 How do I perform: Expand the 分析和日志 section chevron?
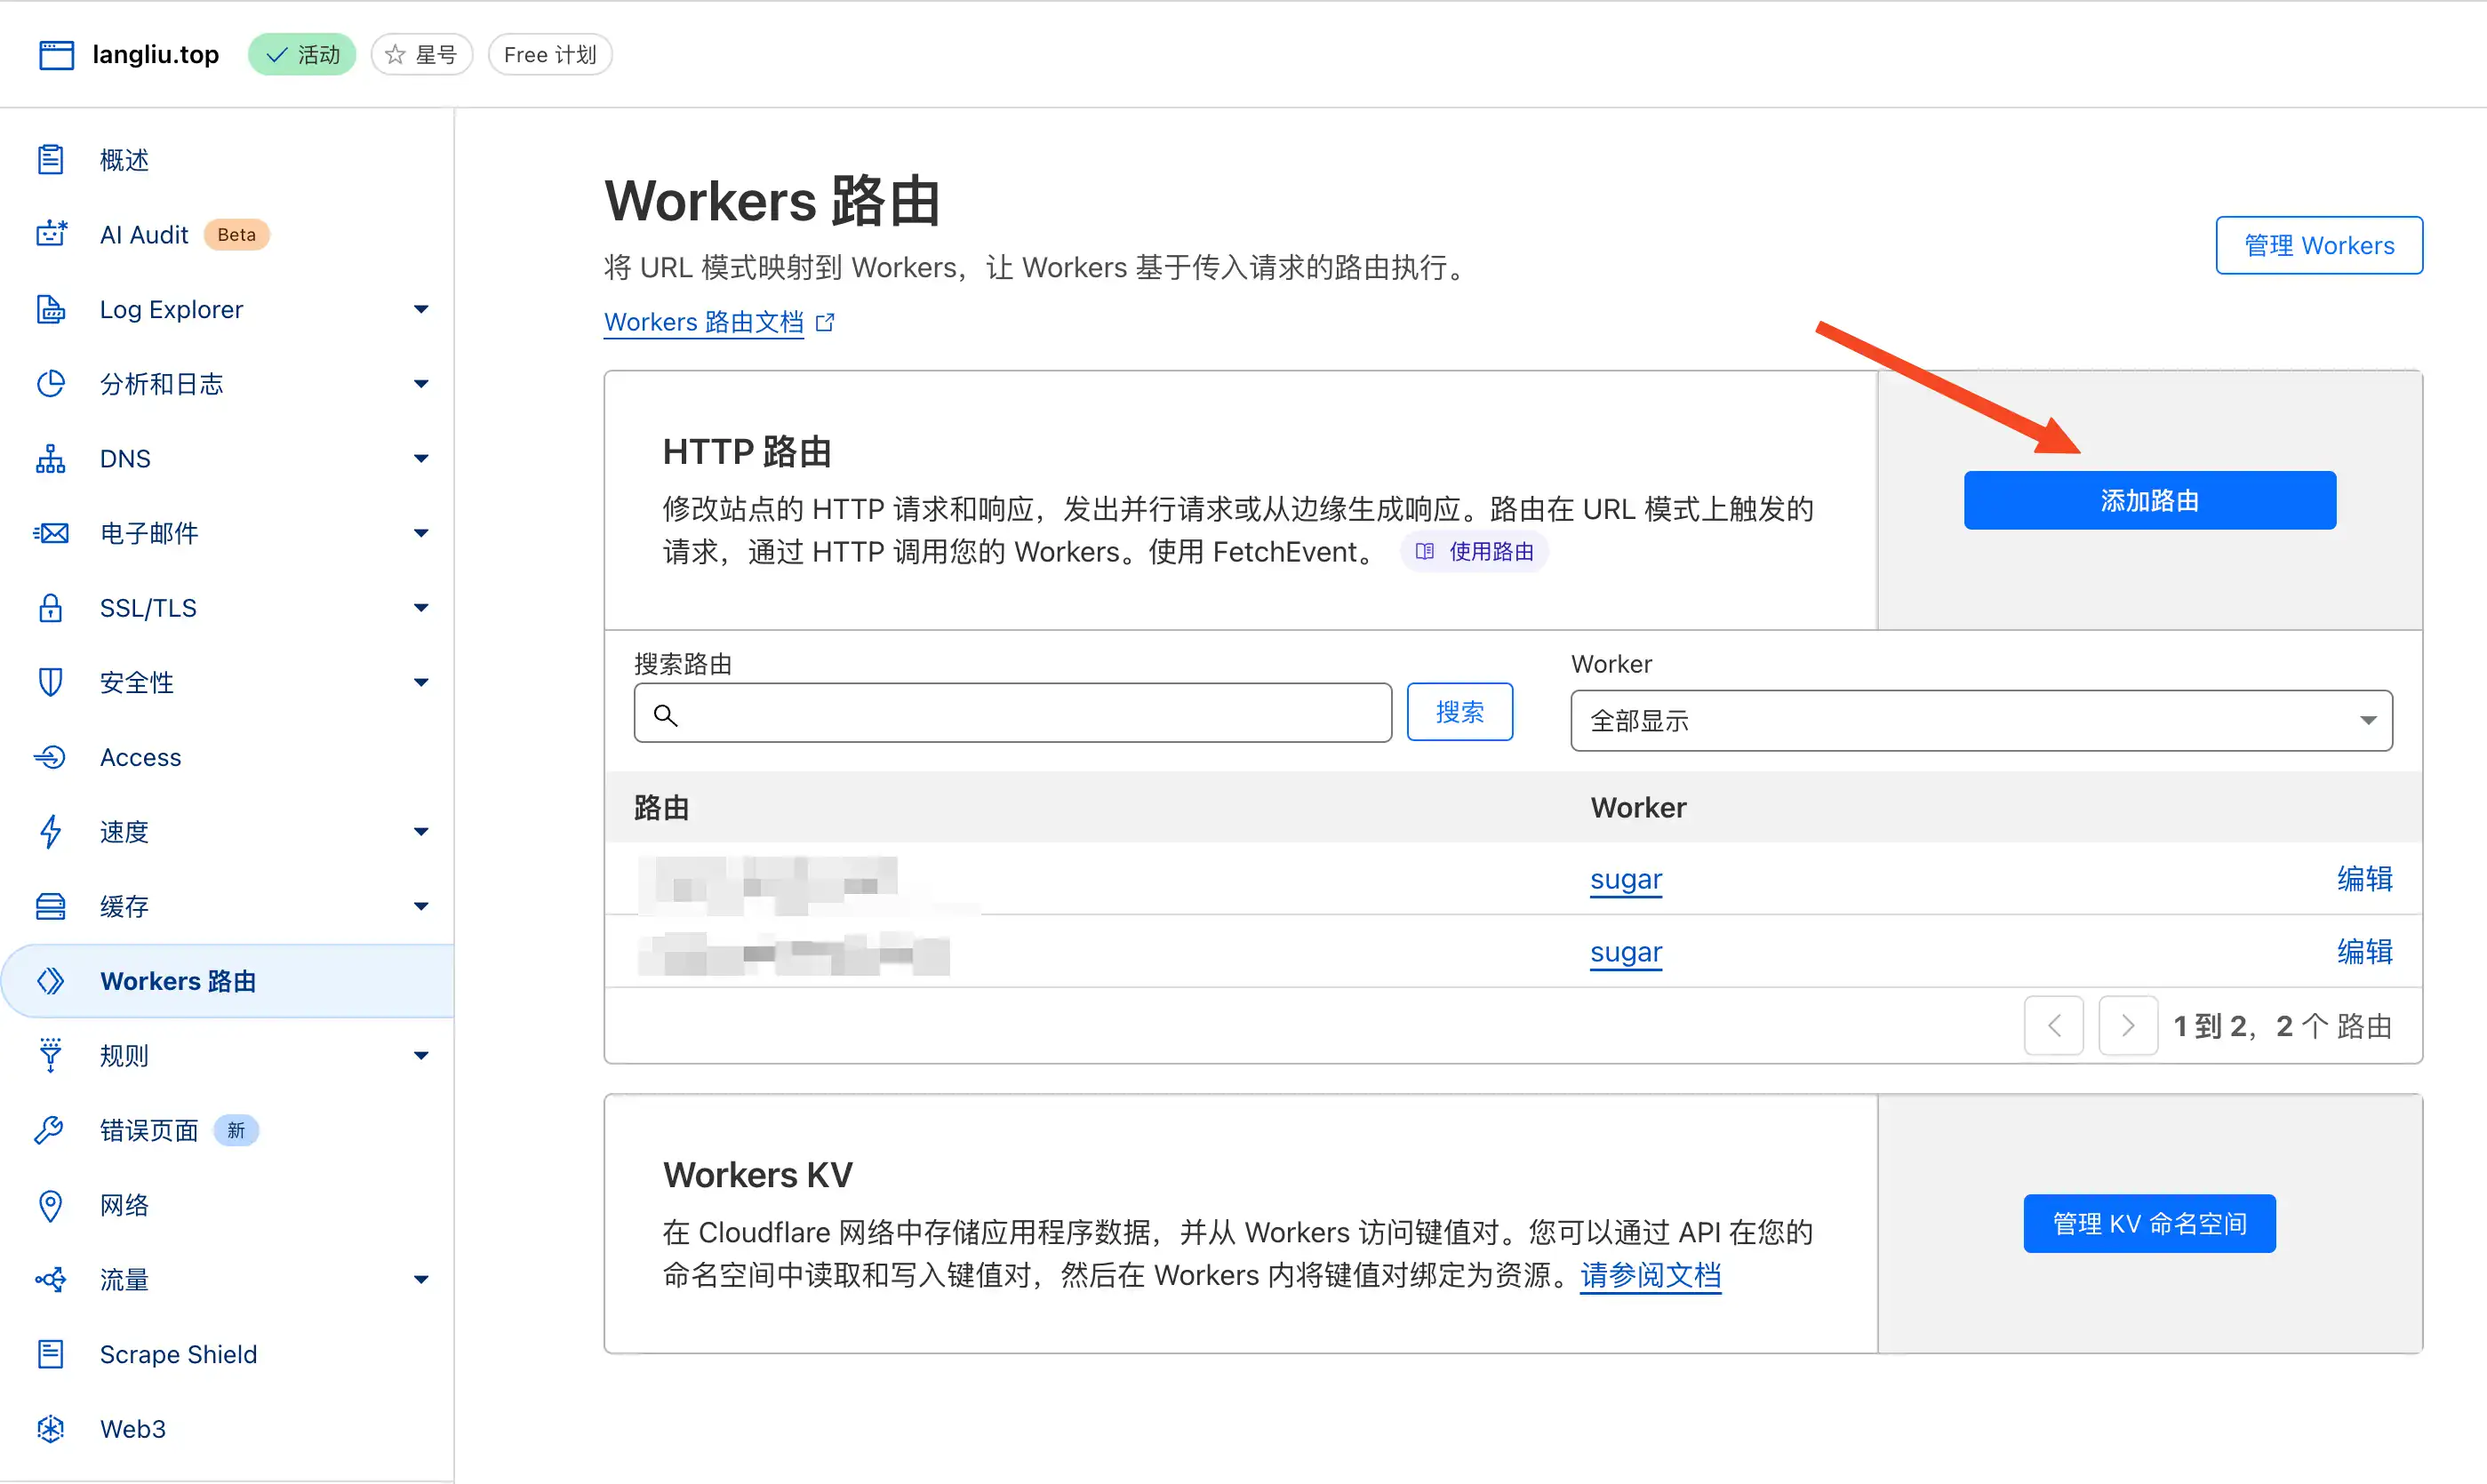422,384
